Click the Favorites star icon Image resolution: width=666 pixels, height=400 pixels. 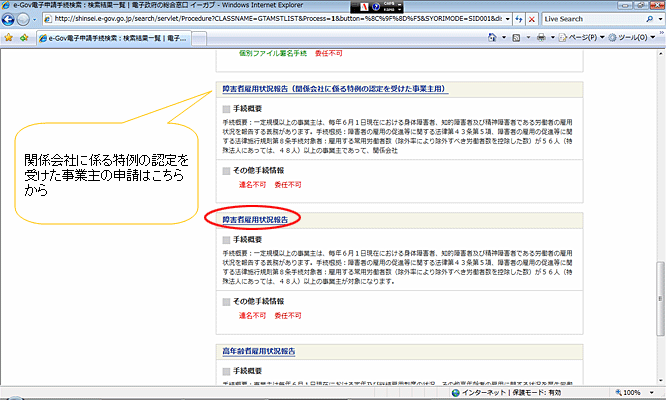(x=9, y=38)
